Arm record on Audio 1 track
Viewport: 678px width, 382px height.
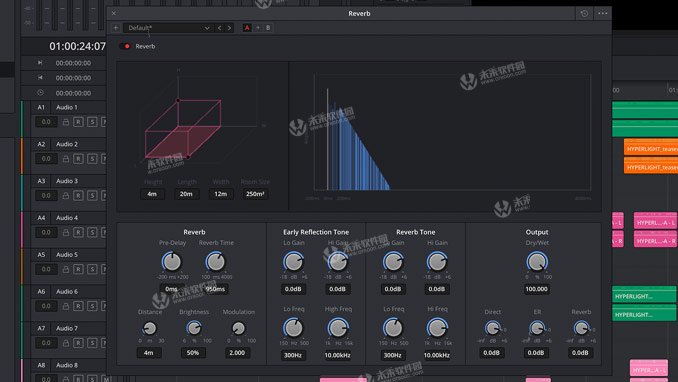[x=78, y=122]
